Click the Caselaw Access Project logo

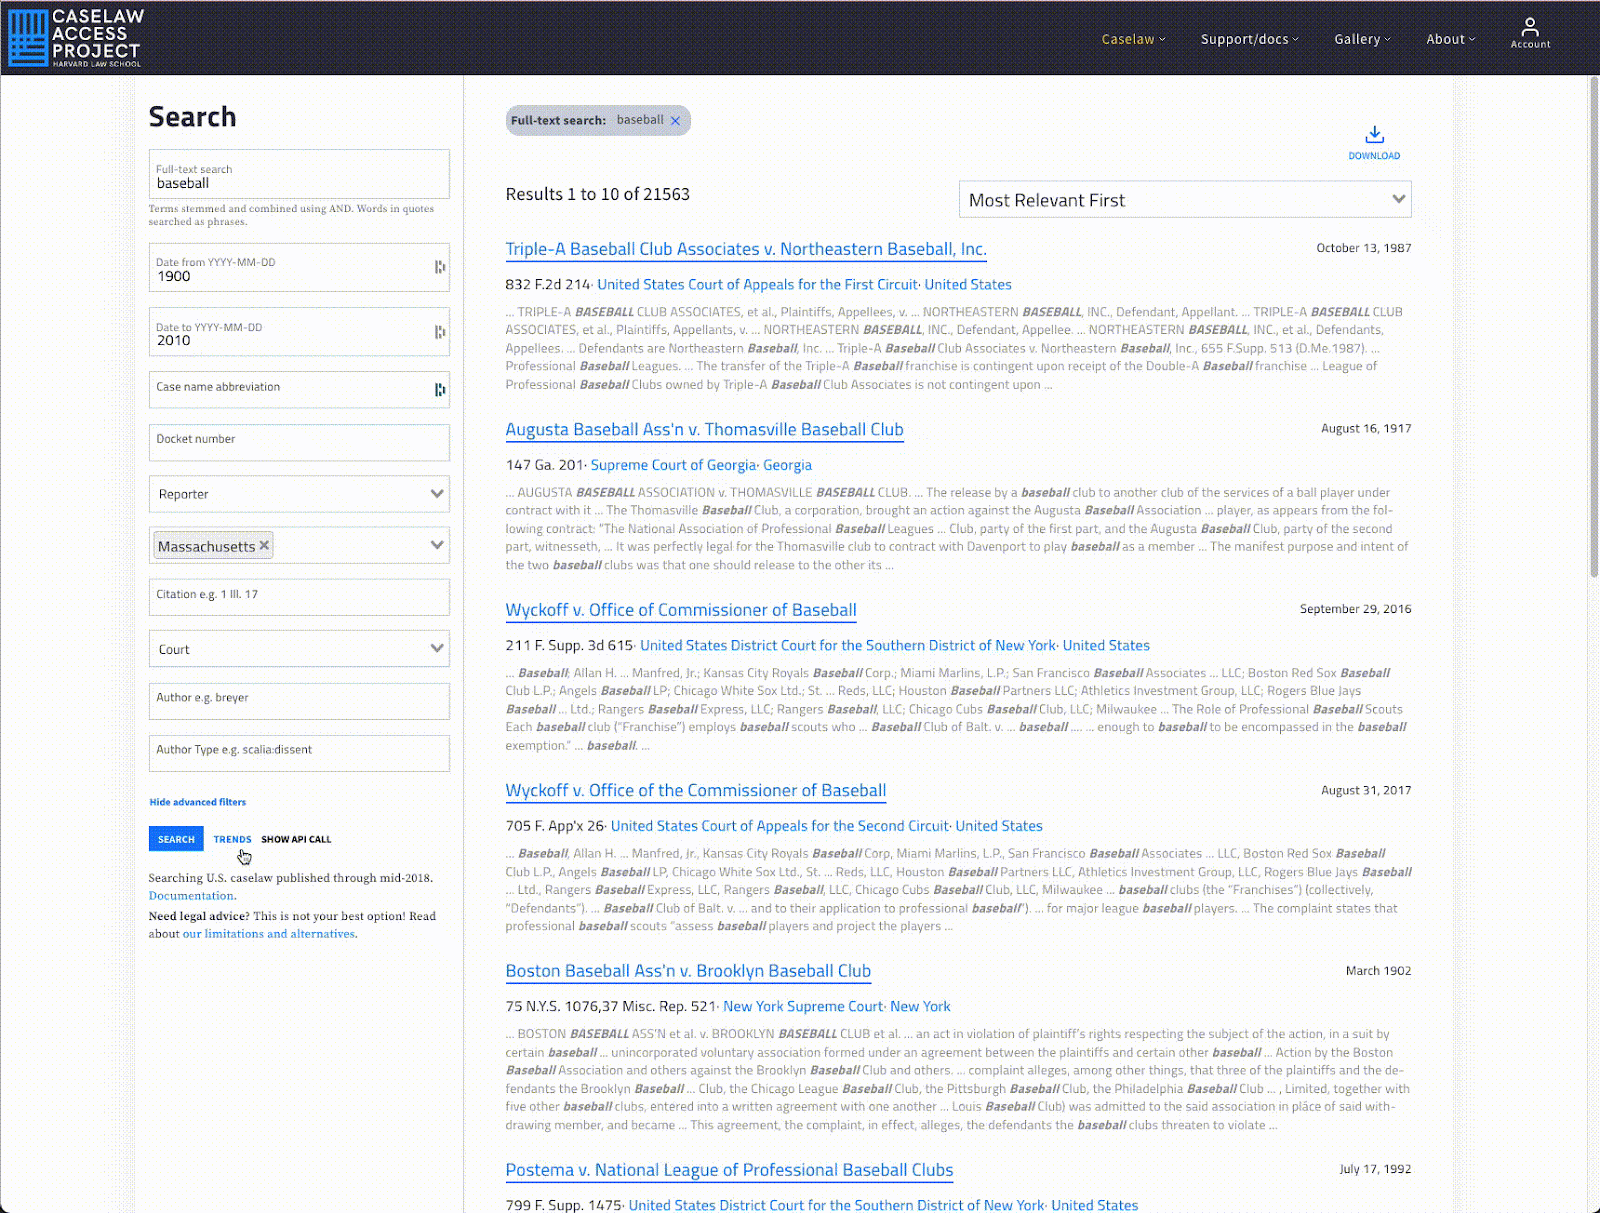(x=75, y=37)
